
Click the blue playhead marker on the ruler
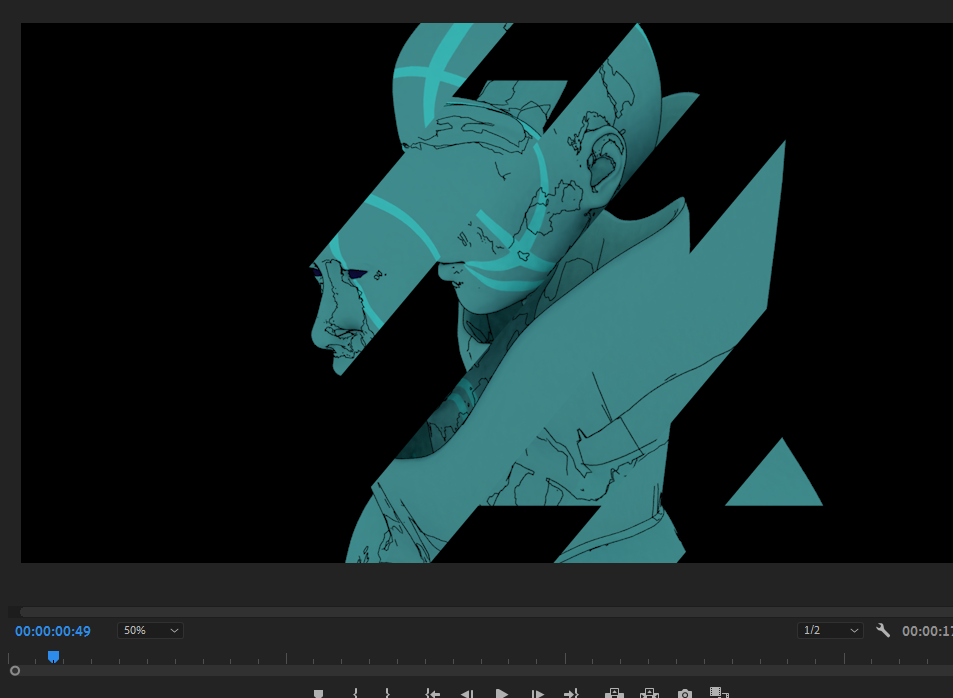click(x=53, y=657)
